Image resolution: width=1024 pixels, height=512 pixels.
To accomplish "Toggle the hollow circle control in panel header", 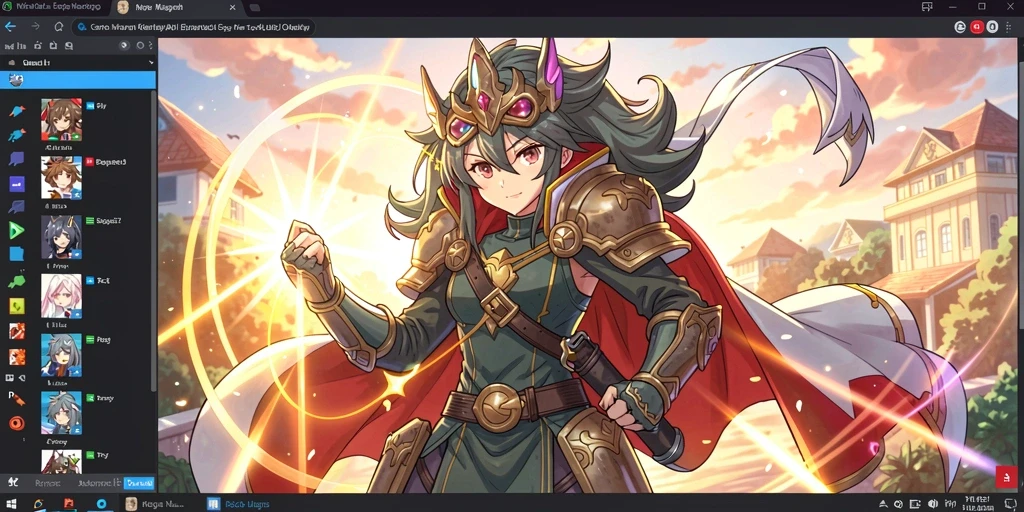I will tap(140, 46).
